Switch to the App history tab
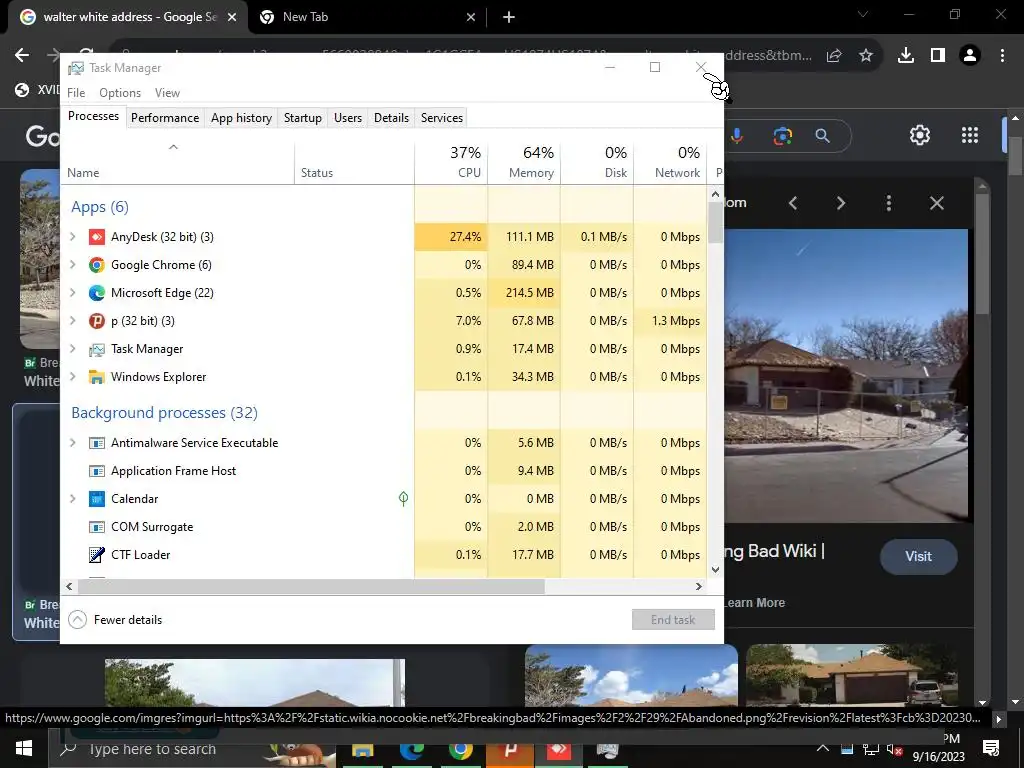The height and width of the screenshot is (768, 1024). tap(241, 118)
